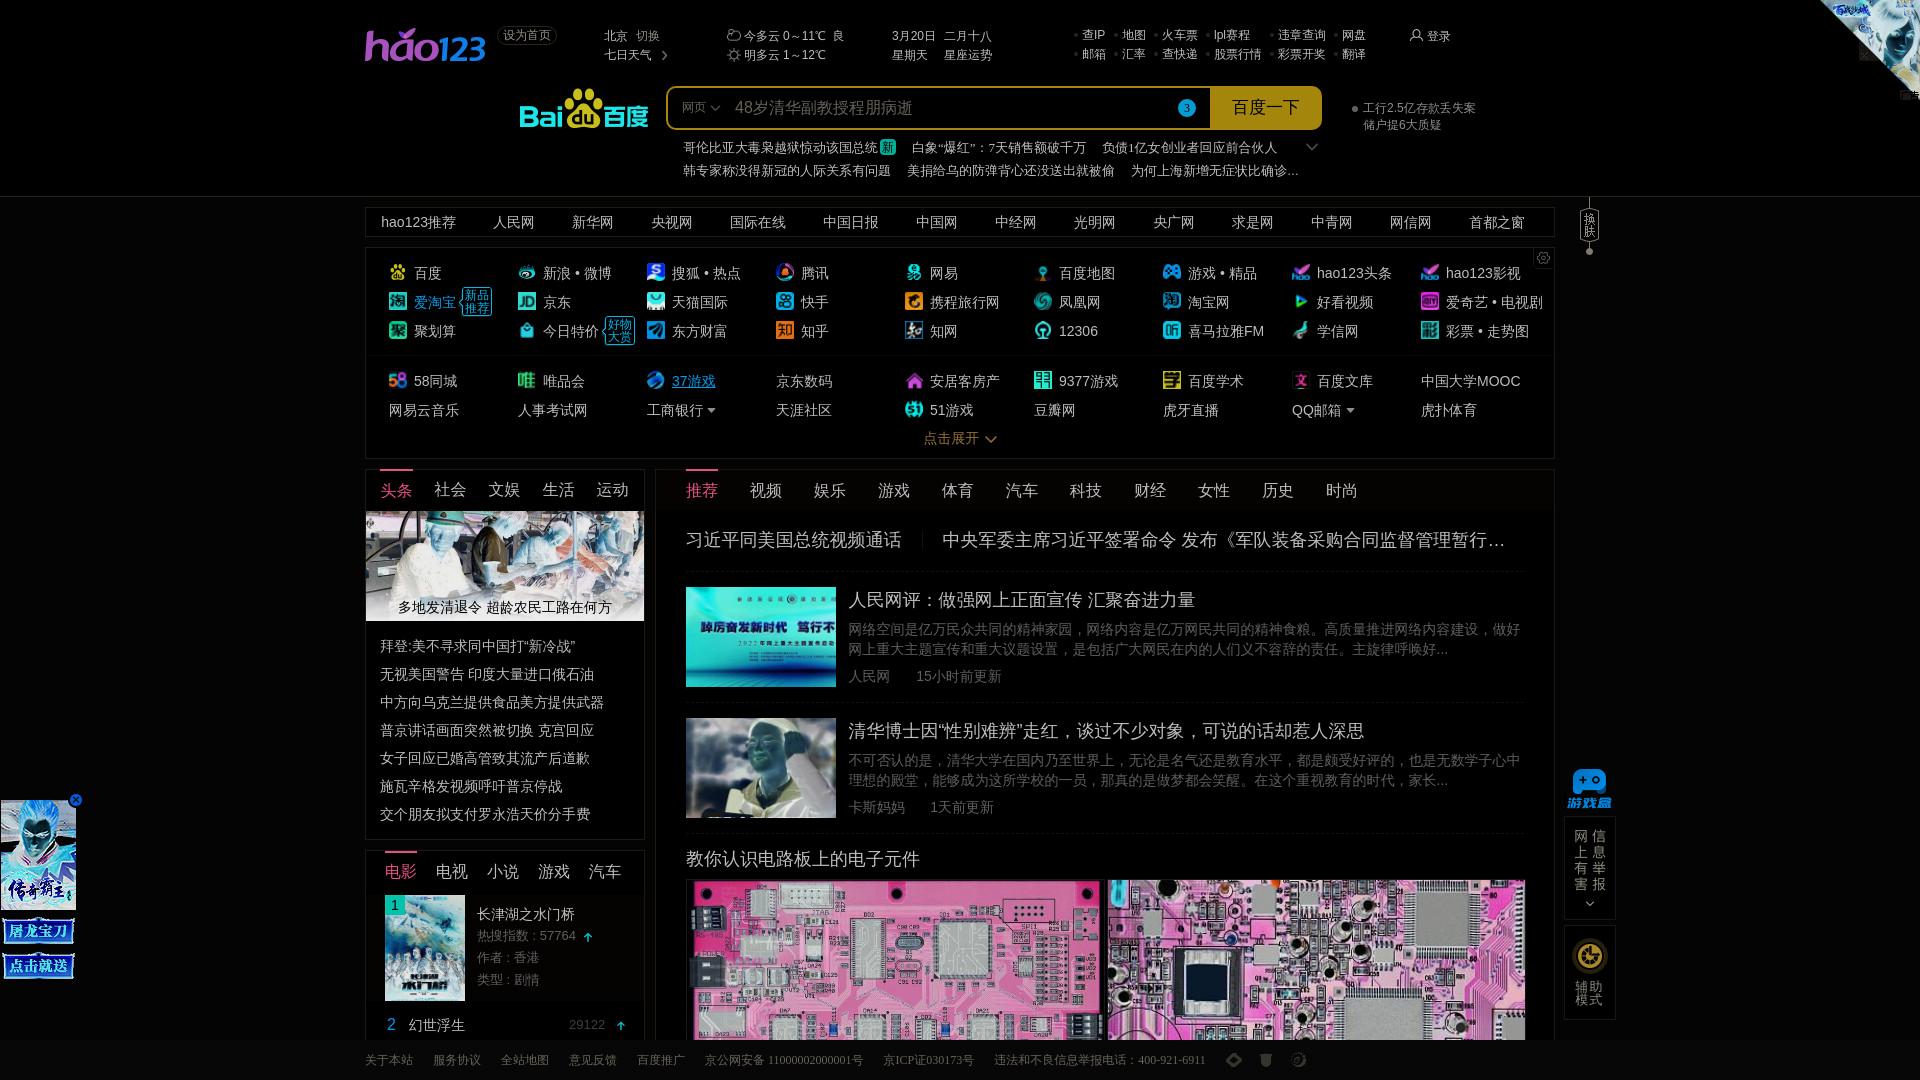Open the 游戏盒 game box icon

point(1589,789)
